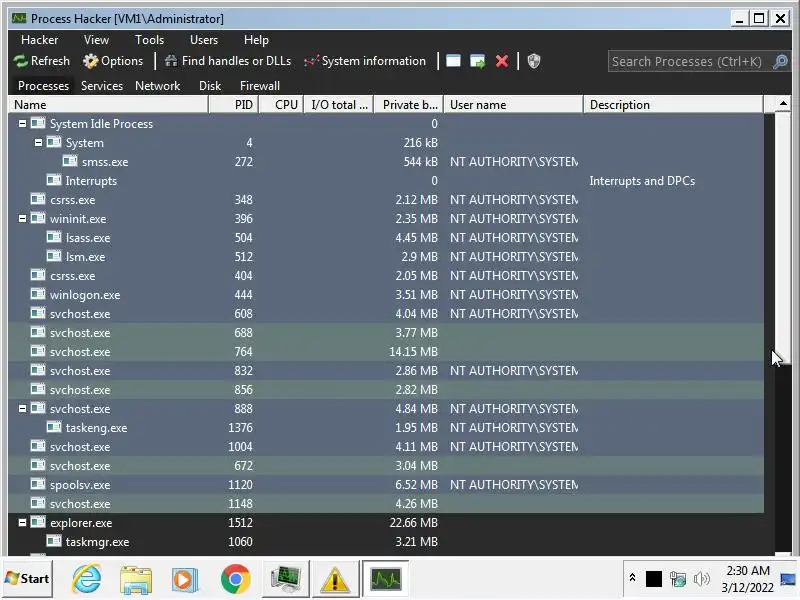Collapse the wininit.exe tree node
Screen dimensions: 800x600
22,218
